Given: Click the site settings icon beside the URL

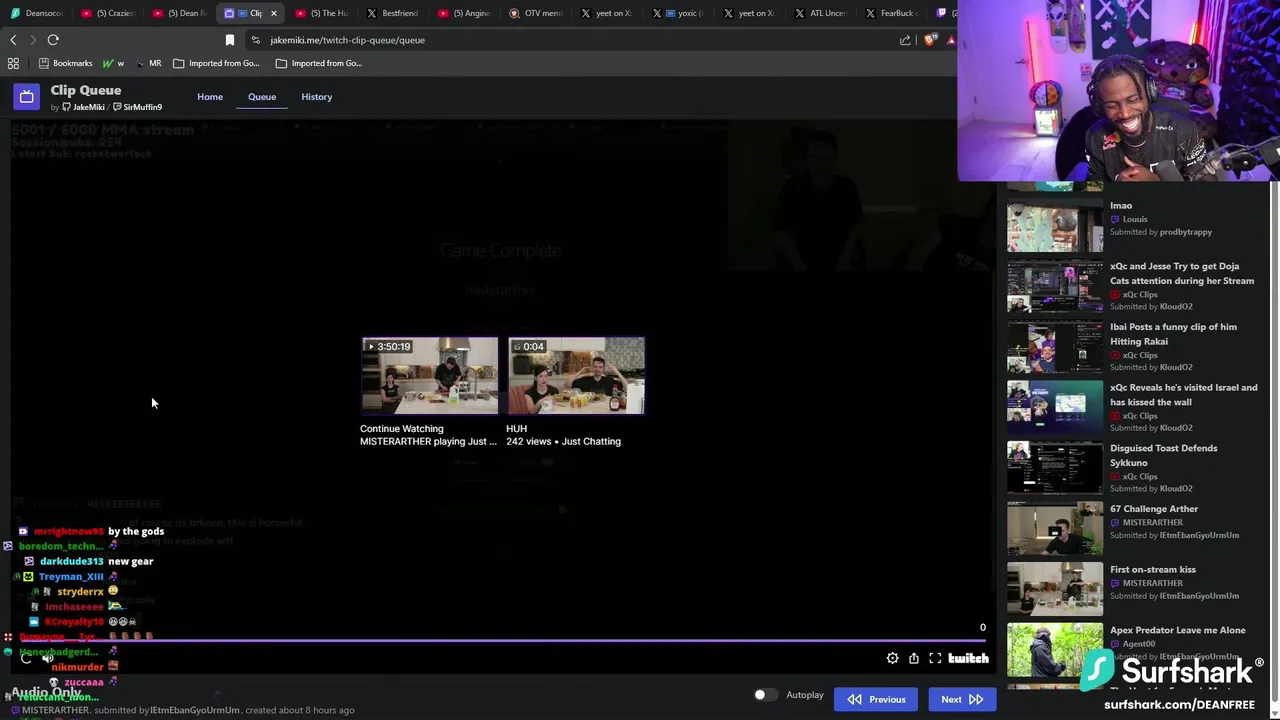Looking at the screenshot, I should tap(256, 40).
